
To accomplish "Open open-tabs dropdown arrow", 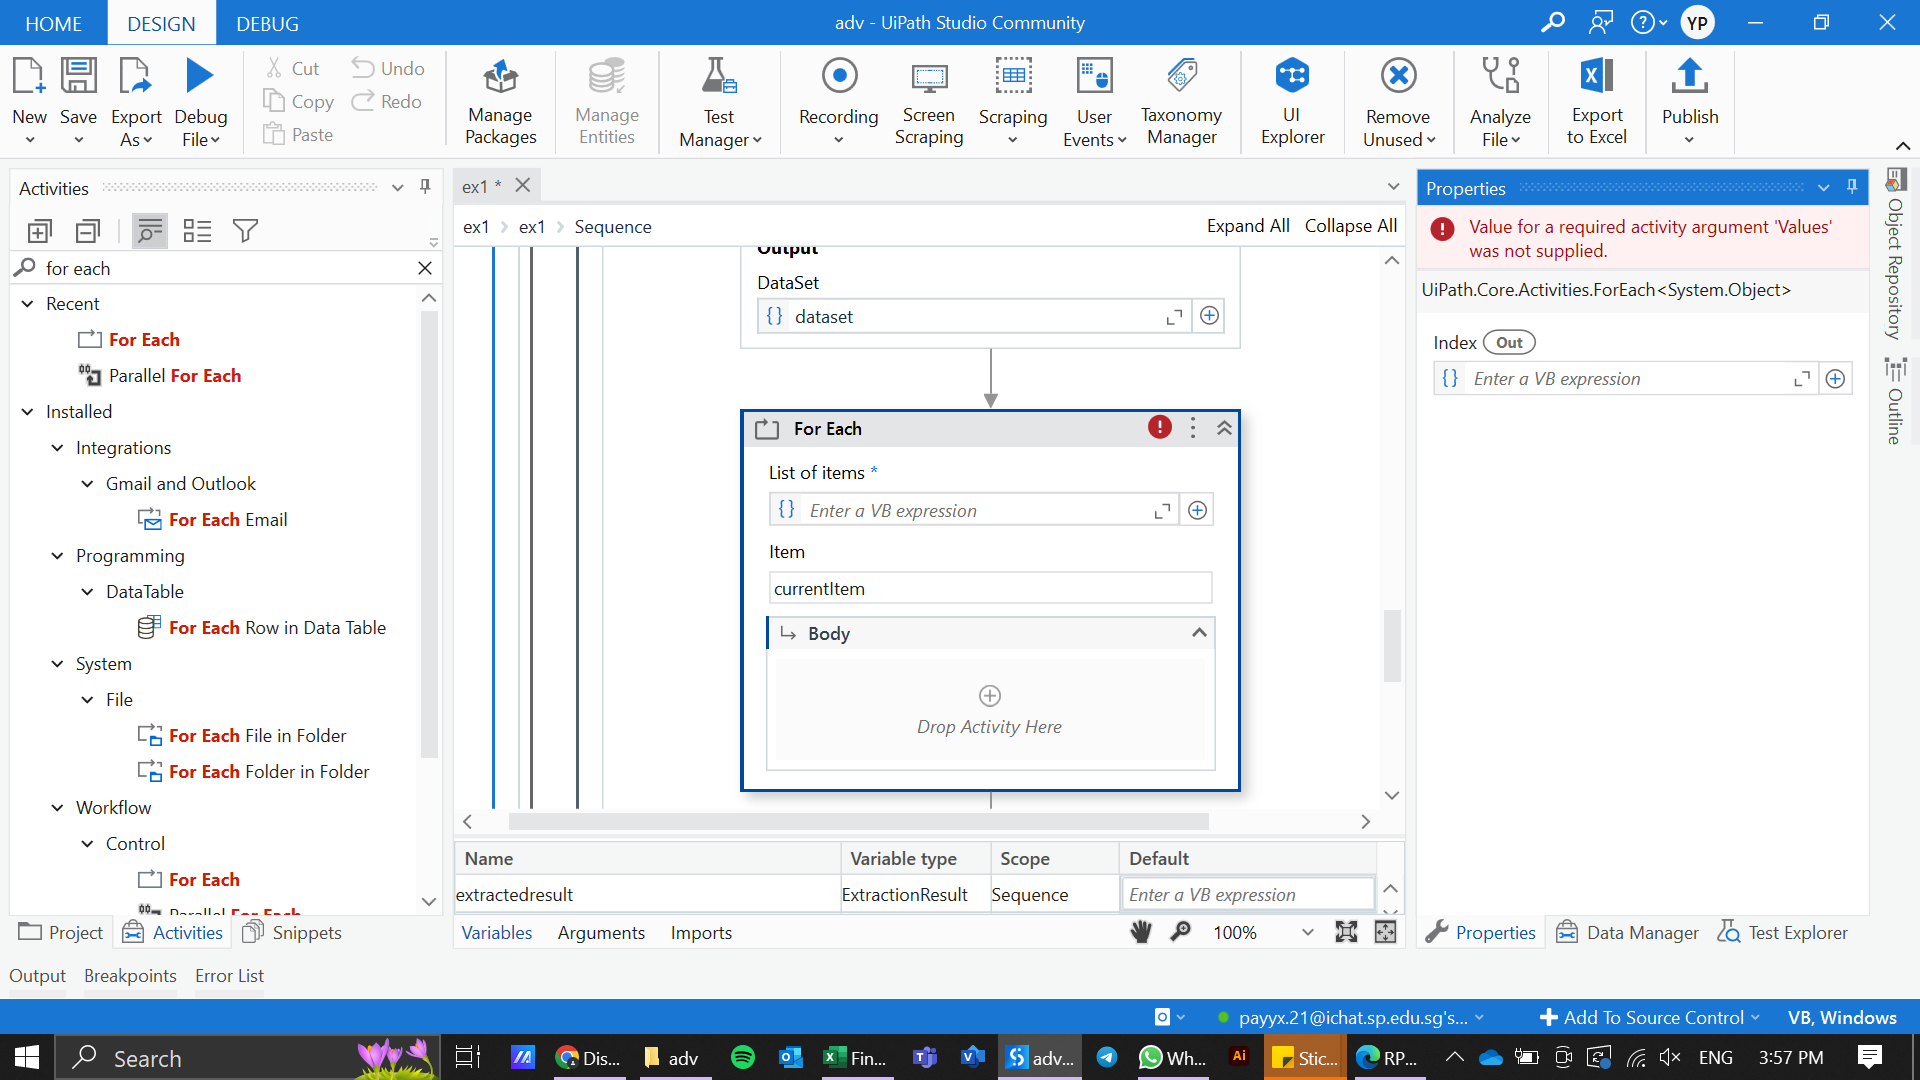I will click(1393, 187).
